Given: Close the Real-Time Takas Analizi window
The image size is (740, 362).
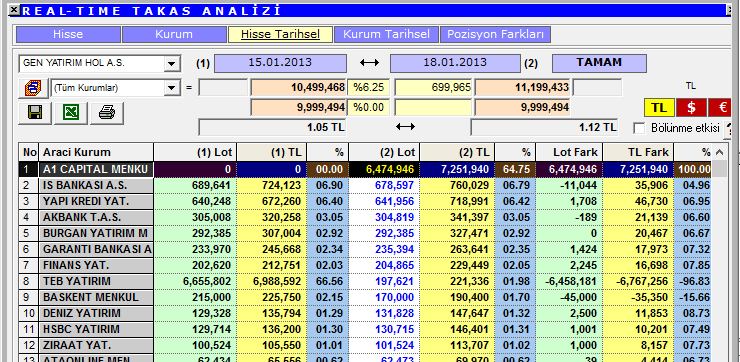Looking at the screenshot, I should (x=15, y=9).
